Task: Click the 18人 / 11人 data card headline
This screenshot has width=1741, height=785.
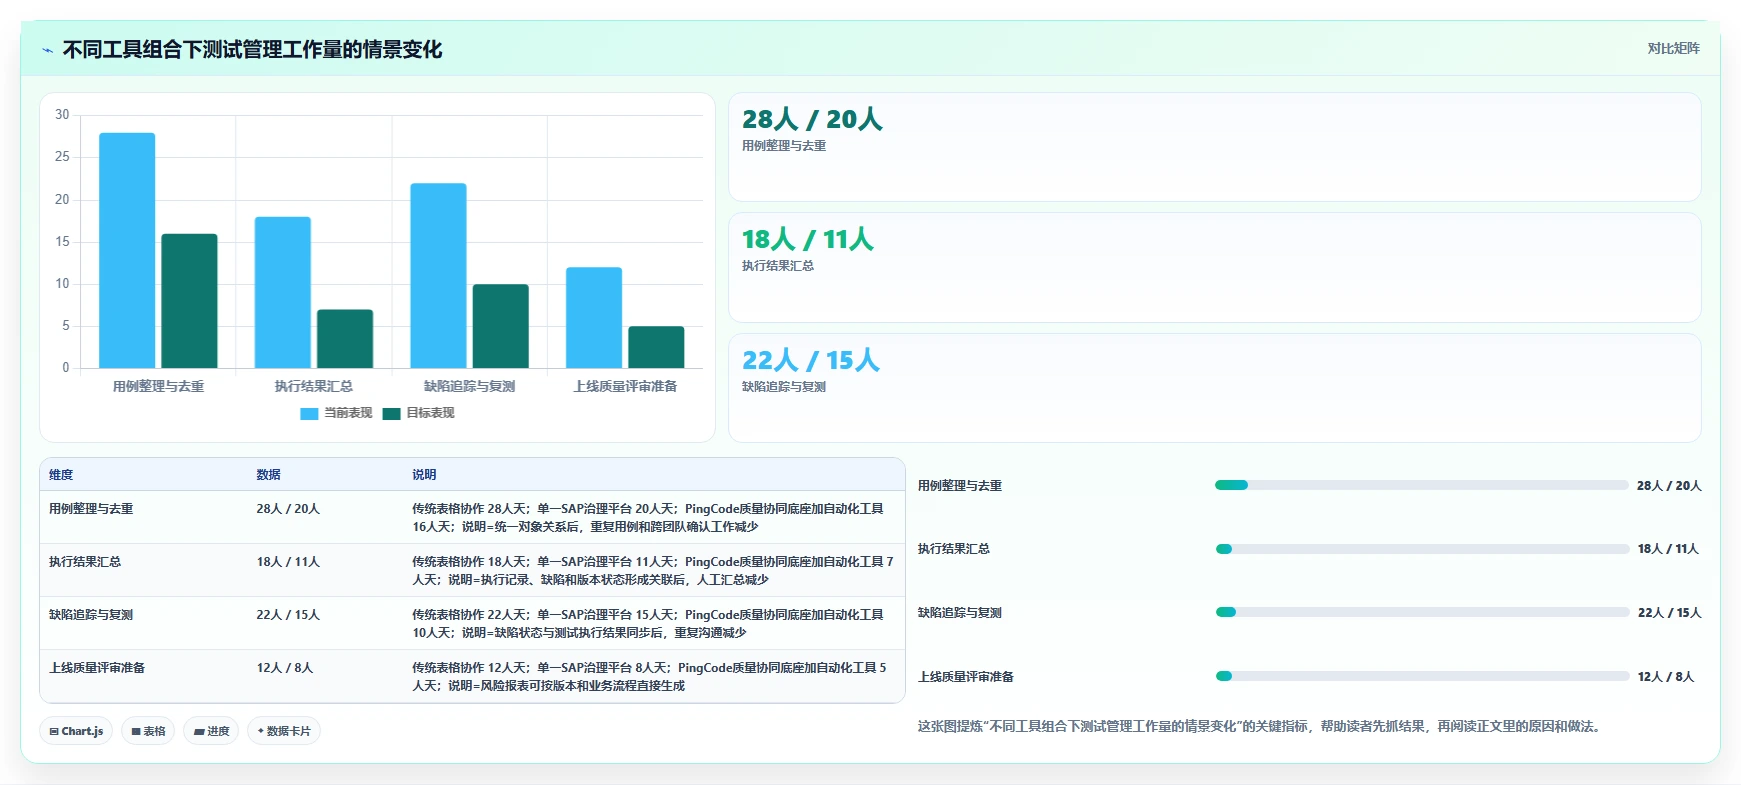Action: coord(808,239)
